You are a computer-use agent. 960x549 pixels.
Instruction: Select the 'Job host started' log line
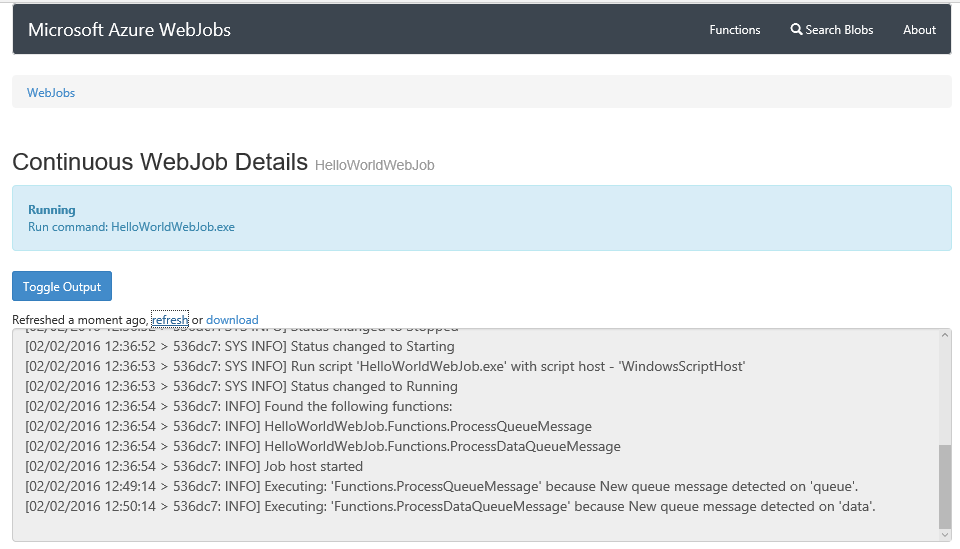[194, 466]
